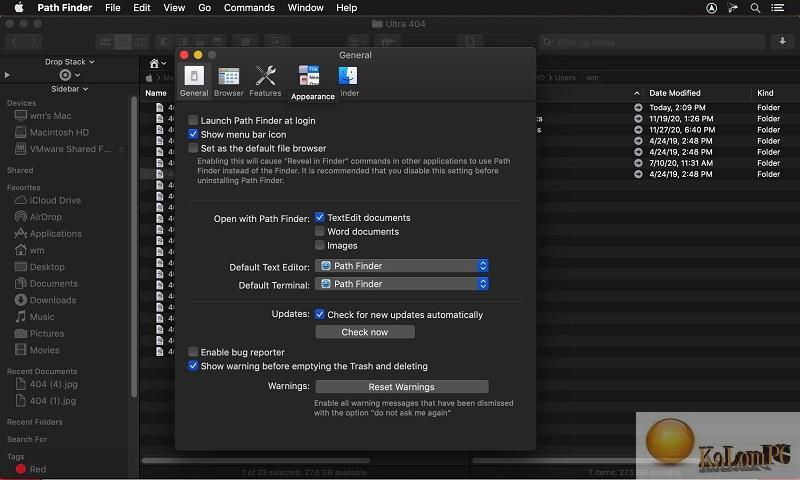
Task: Open the Default Text Editor dropdown
Action: tap(402, 266)
